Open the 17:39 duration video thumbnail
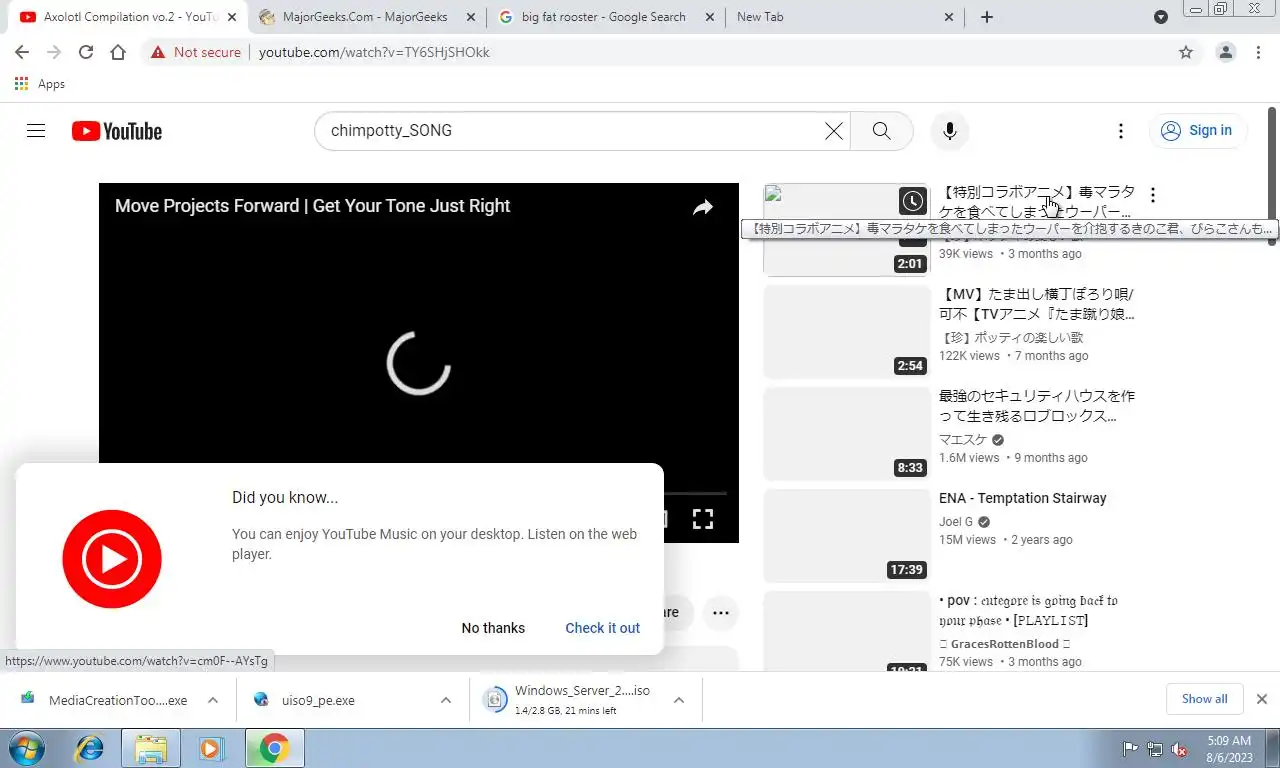 tap(847, 536)
